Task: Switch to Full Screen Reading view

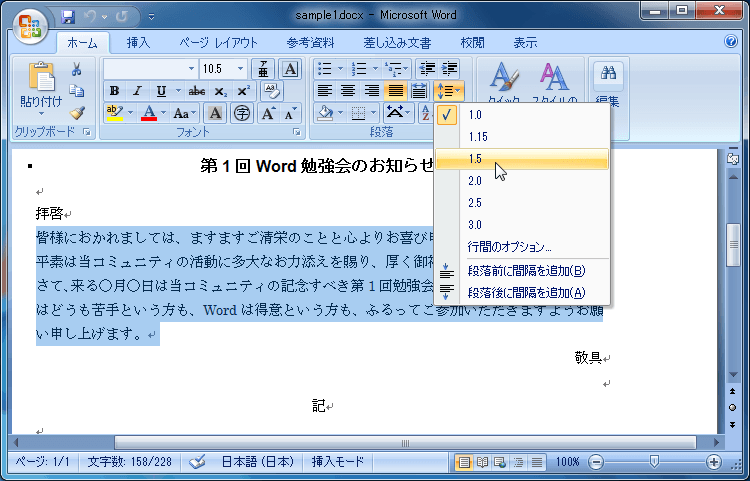Action: (x=482, y=462)
